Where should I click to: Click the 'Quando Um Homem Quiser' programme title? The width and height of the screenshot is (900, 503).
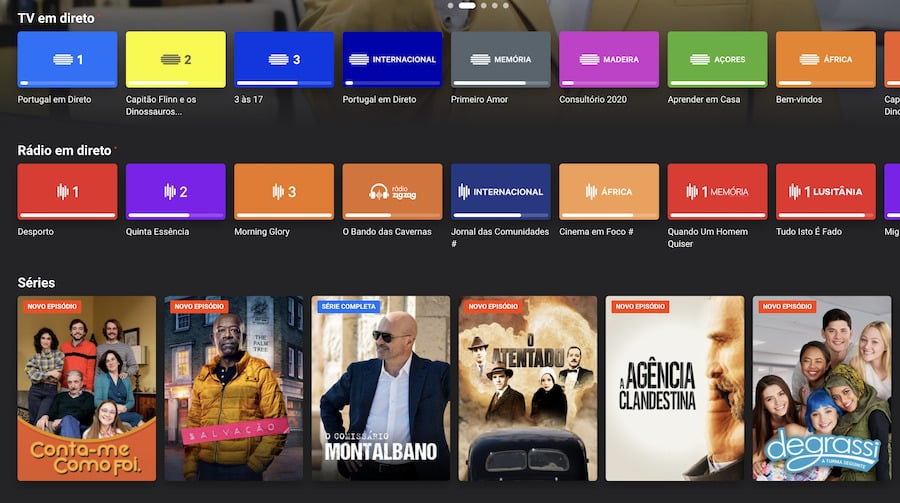coord(708,237)
